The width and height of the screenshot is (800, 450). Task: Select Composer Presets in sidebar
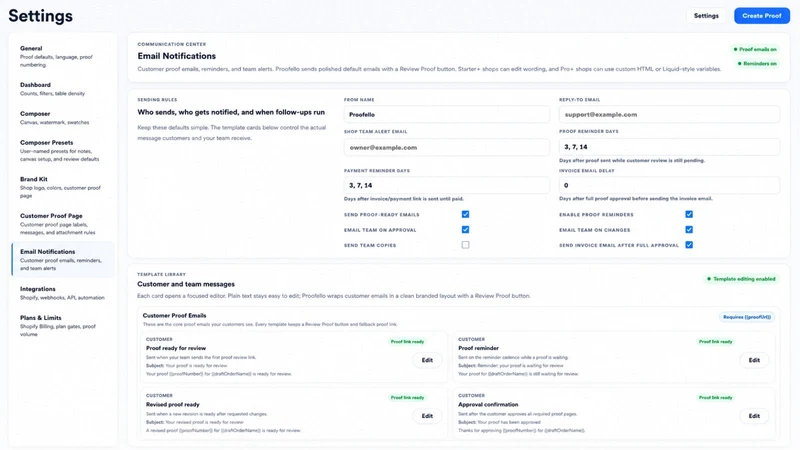[62, 151]
